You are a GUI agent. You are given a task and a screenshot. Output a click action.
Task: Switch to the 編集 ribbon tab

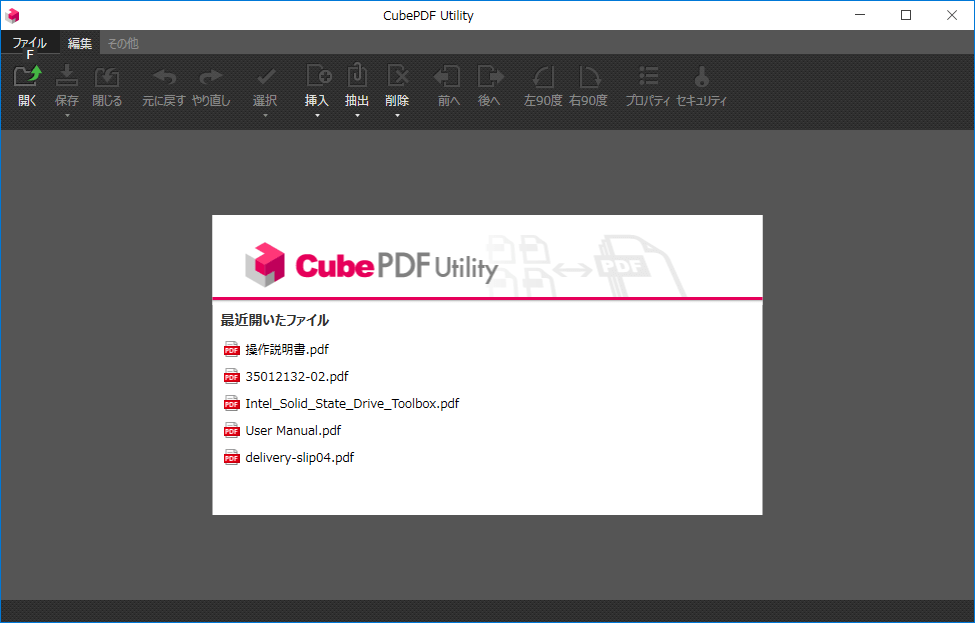click(x=80, y=43)
